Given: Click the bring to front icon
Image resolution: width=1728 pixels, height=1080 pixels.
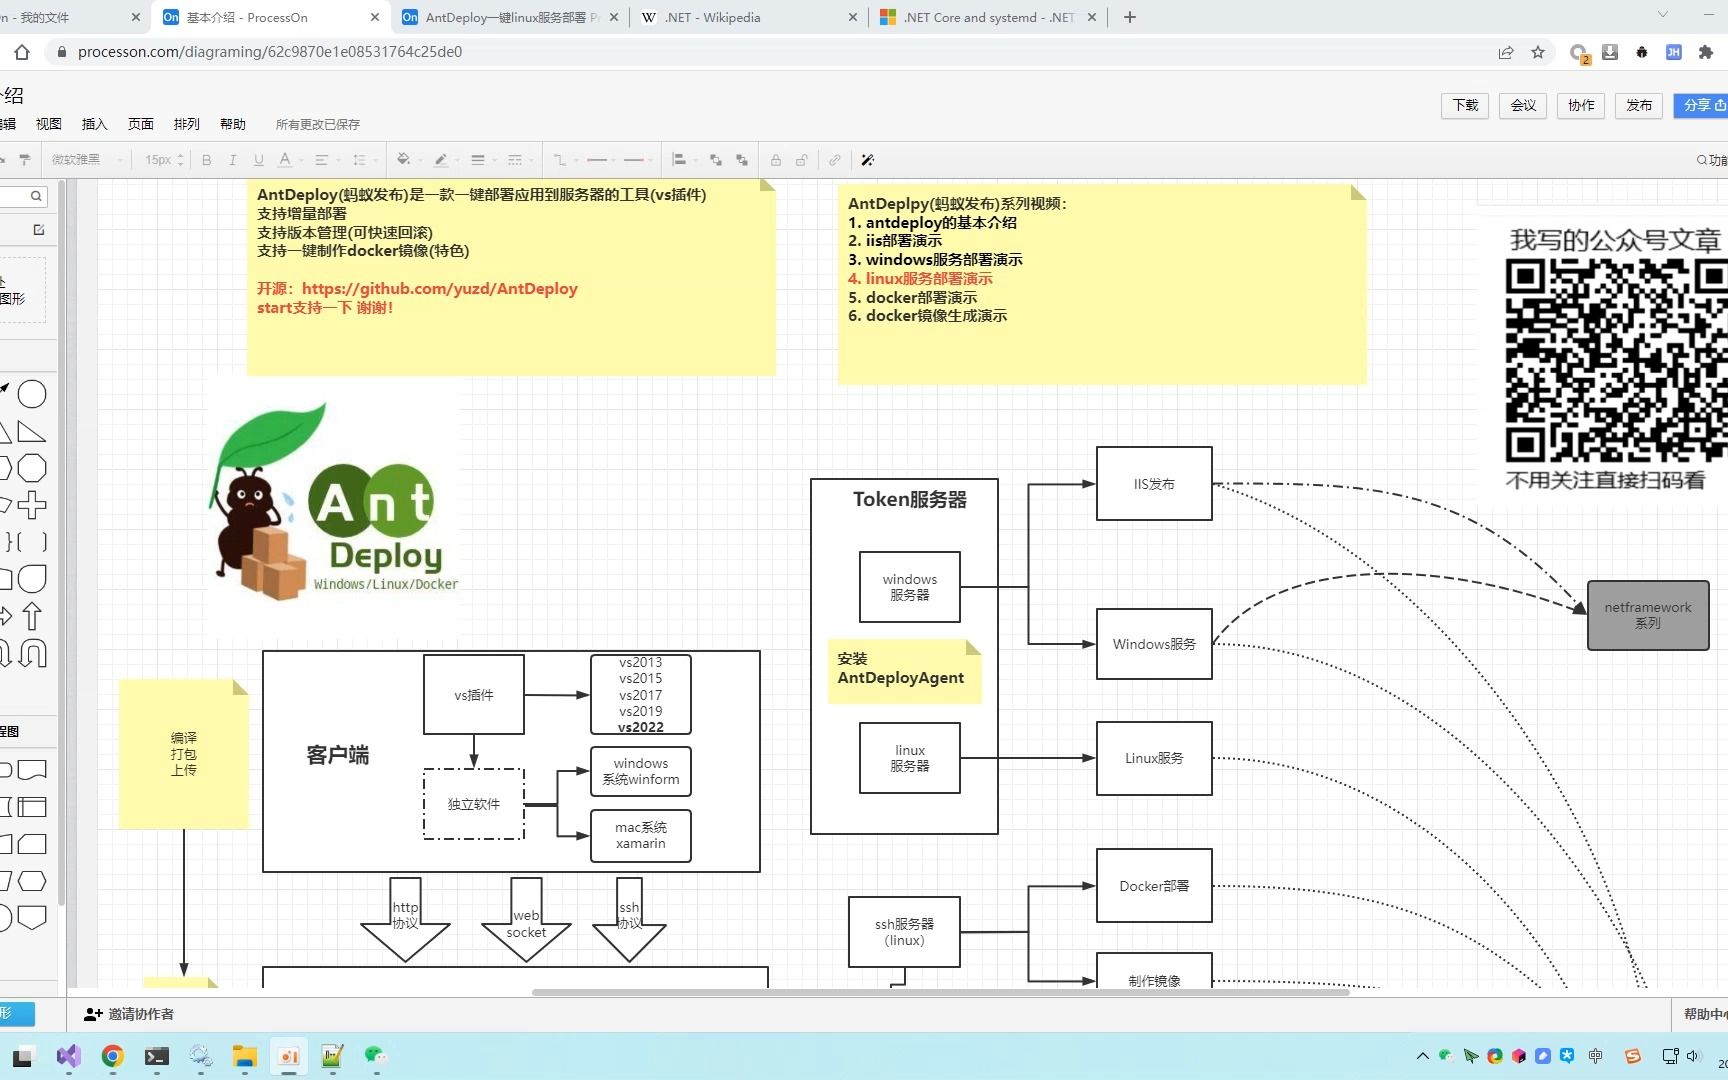Looking at the screenshot, I should point(716,160).
